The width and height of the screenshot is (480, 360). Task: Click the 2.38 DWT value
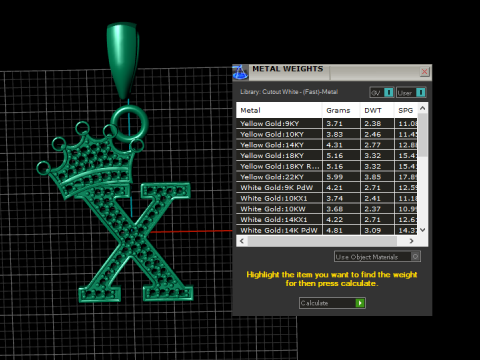[372, 124]
